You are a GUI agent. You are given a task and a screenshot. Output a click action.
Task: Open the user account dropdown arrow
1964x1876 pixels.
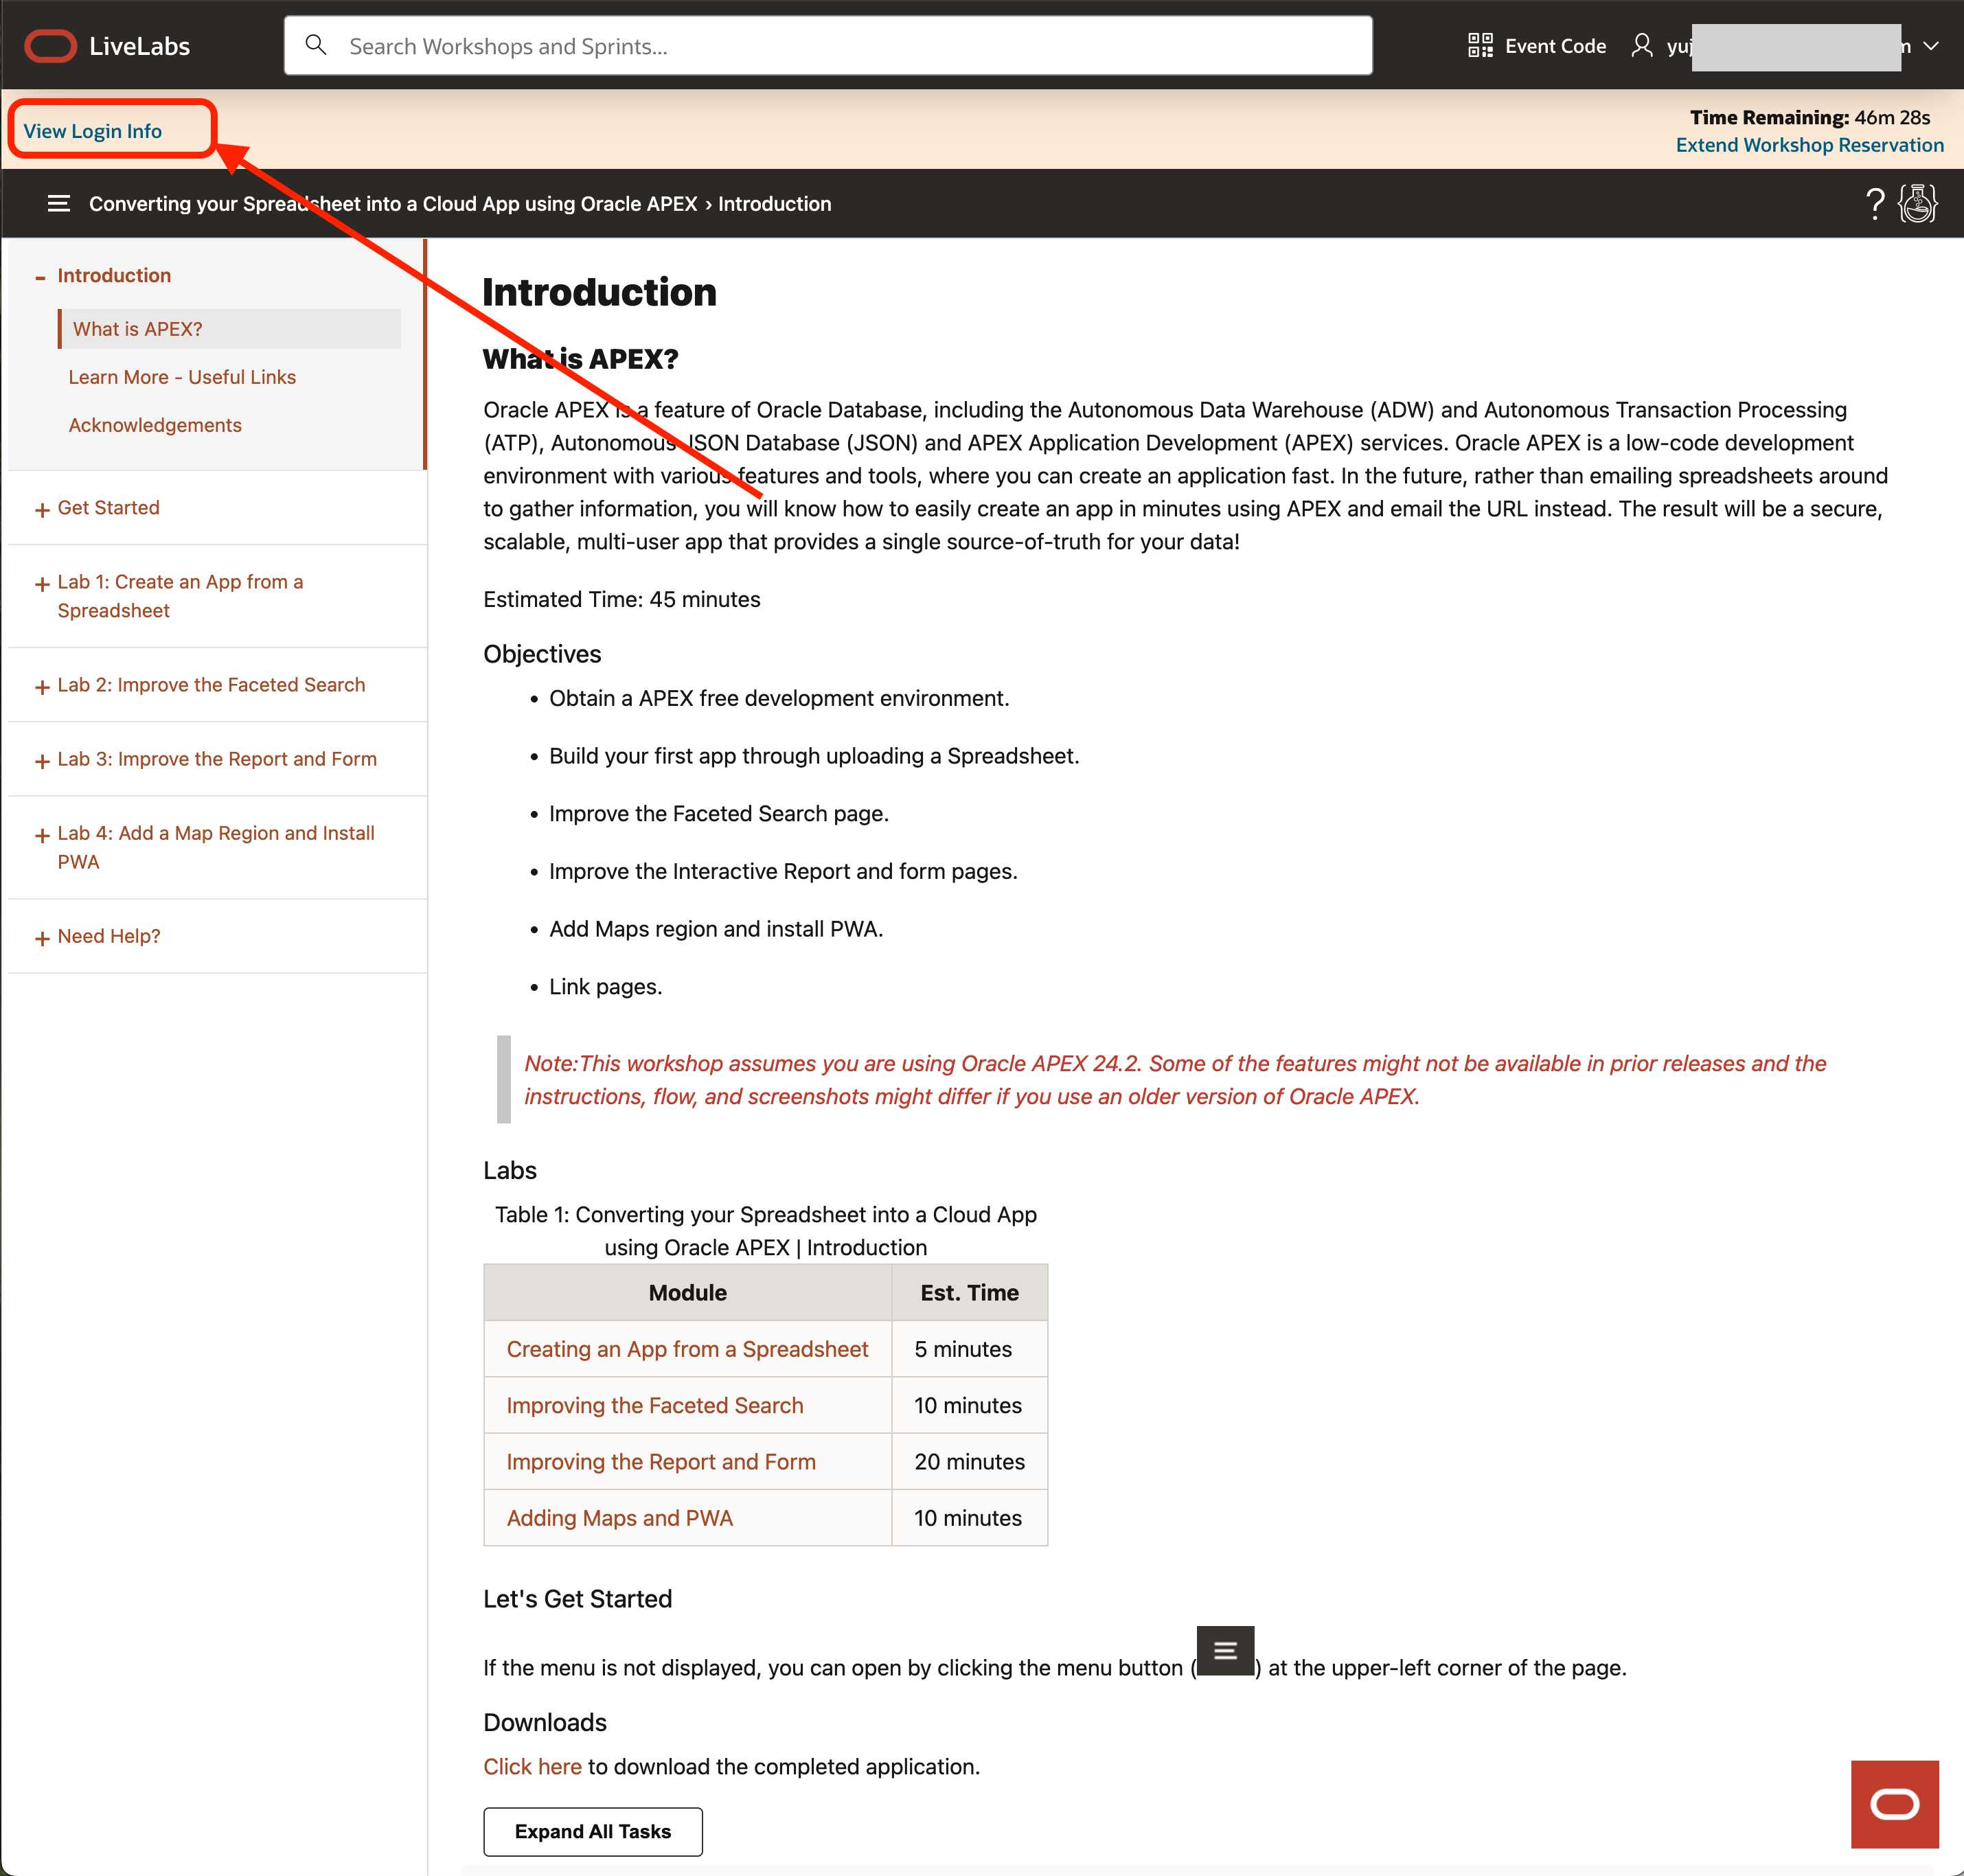coord(1931,46)
